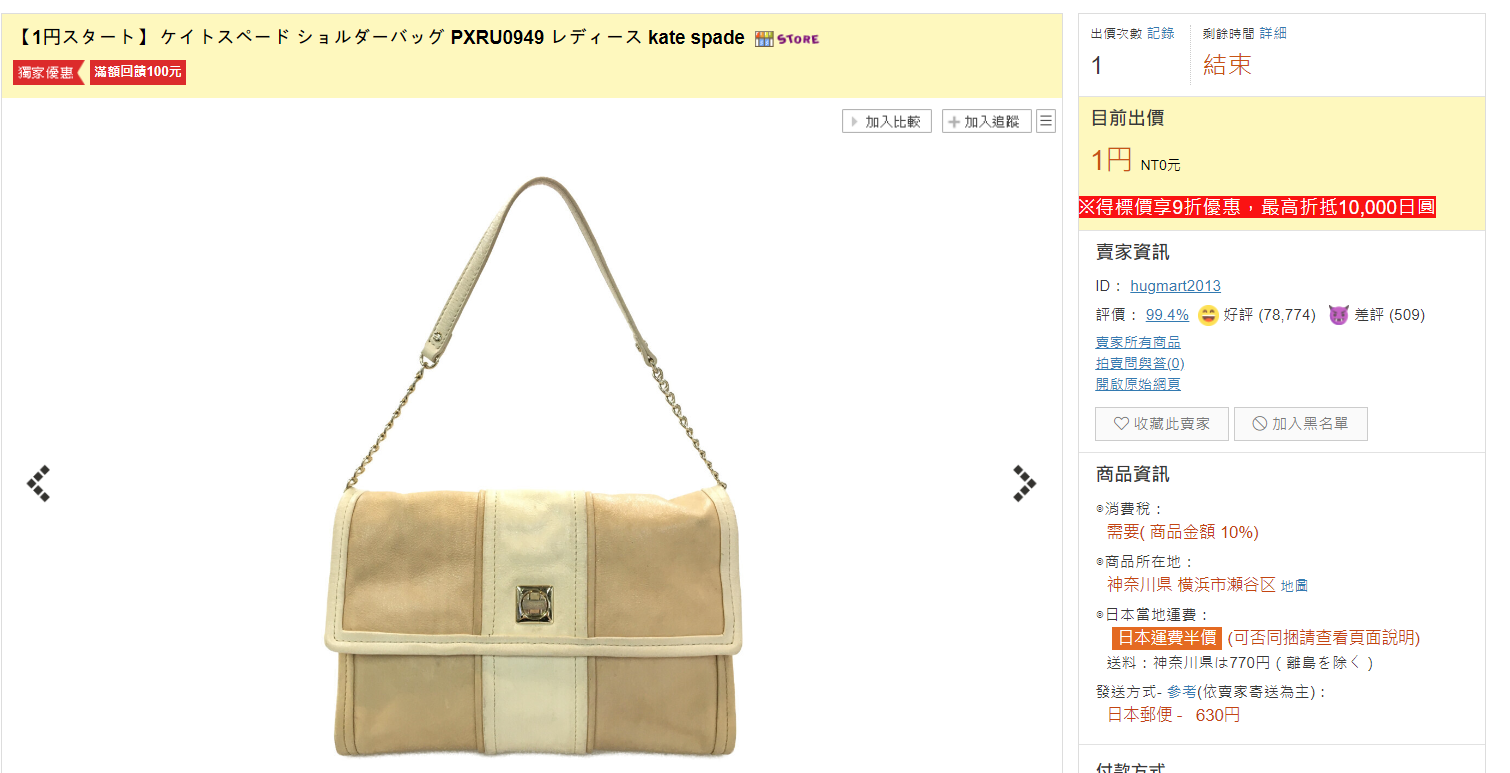1510x773 pixels.
Task: Open seller ID hugmart2013 link
Action: coord(1175,286)
